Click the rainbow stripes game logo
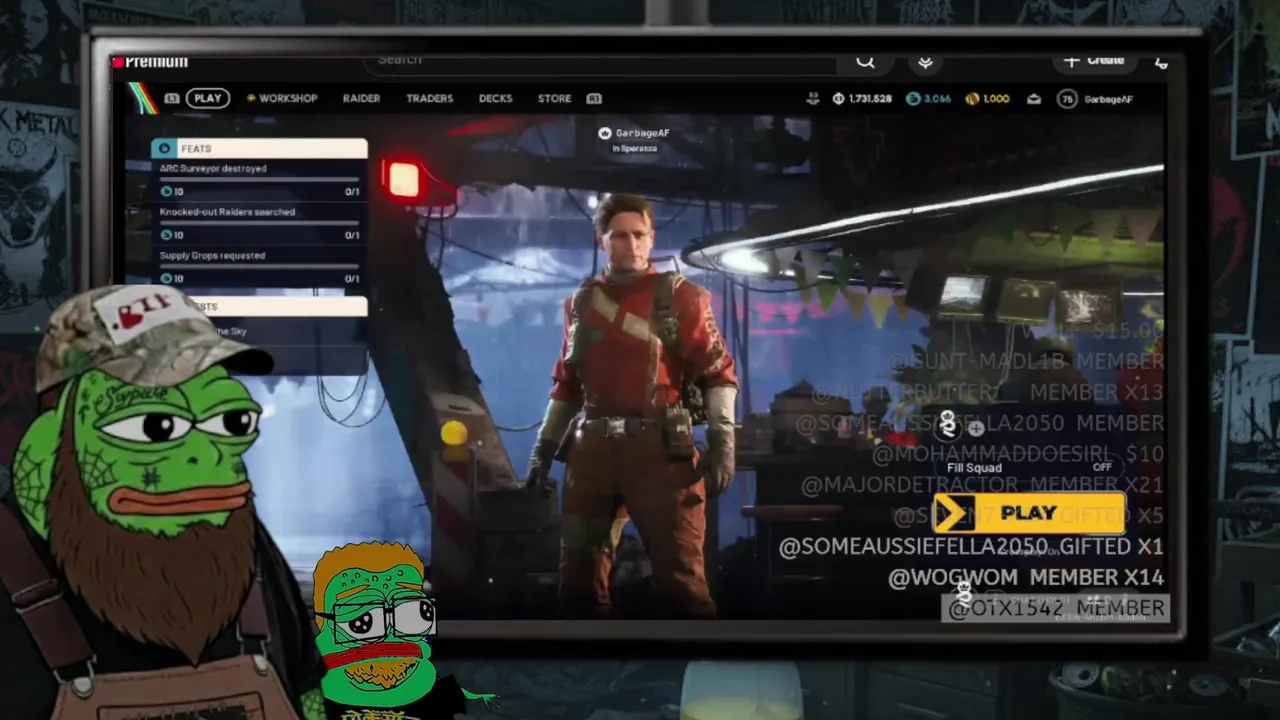Screen dimensions: 1280x720 144,98
